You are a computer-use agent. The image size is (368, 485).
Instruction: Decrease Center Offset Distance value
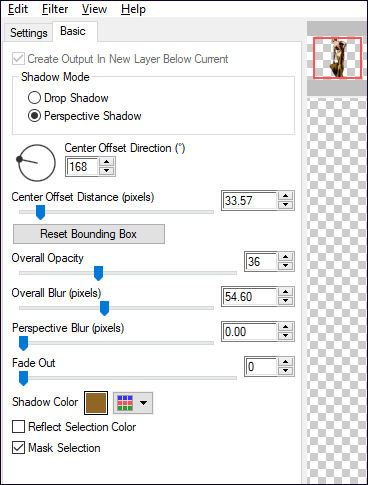(286, 205)
